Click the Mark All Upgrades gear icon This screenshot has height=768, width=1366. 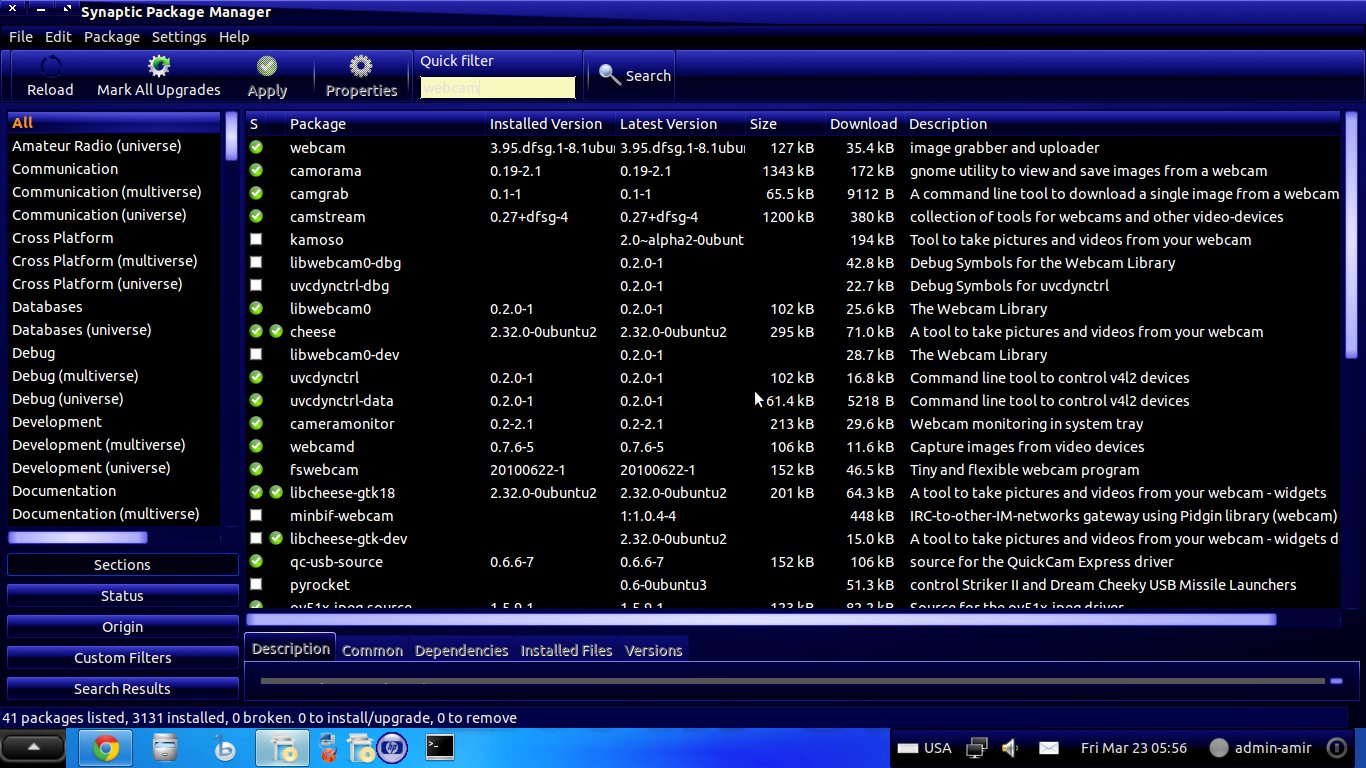(x=158, y=66)
